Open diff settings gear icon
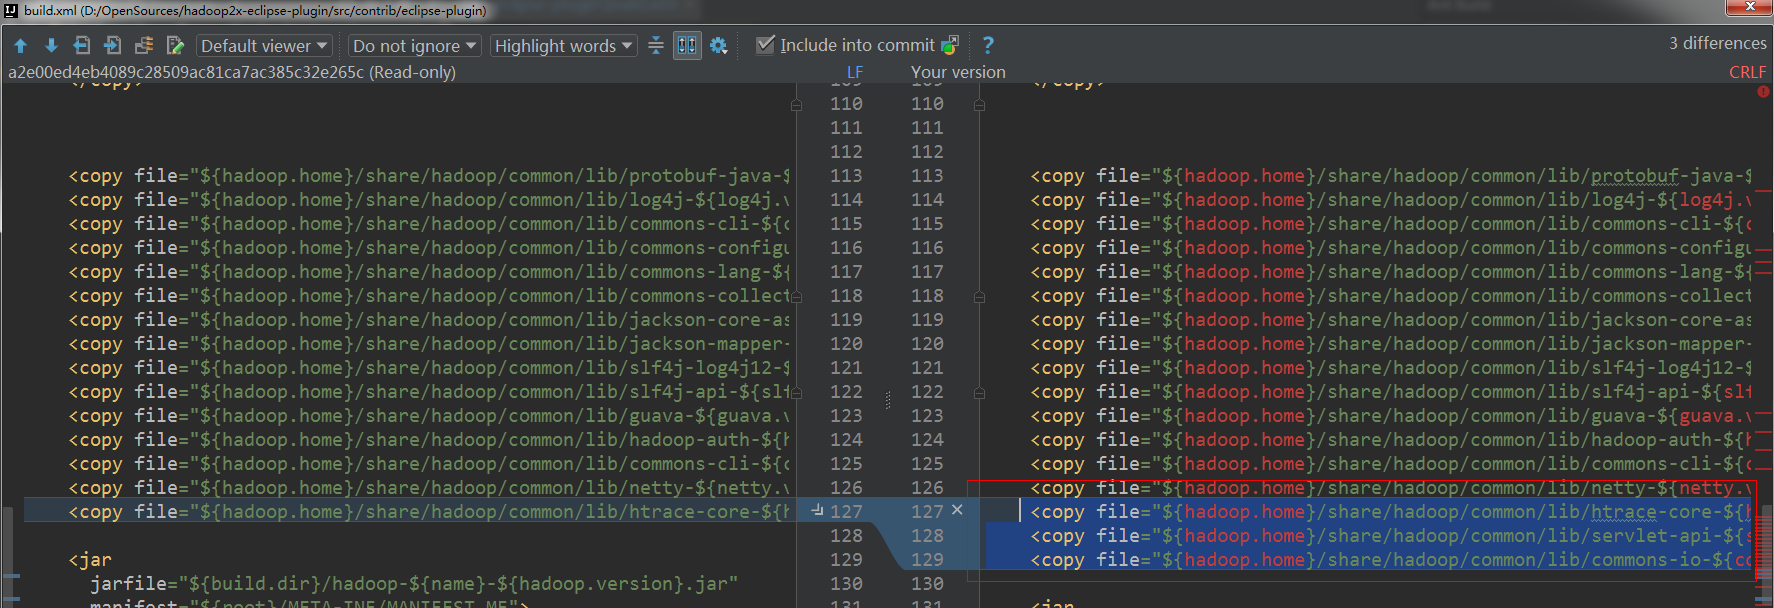 tap(718, 46)
